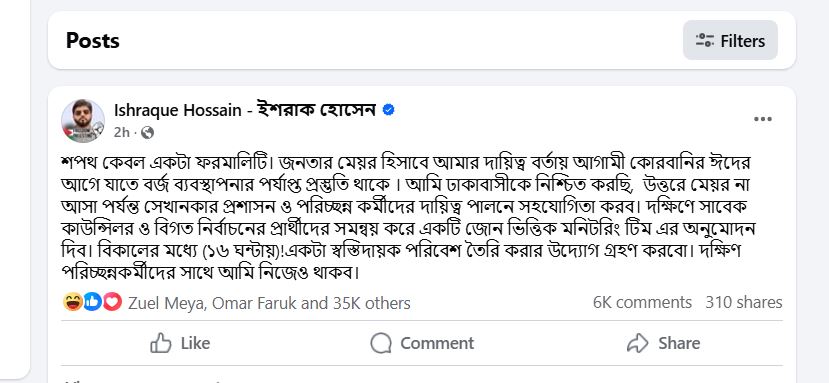View the 310 shares list

pos(743,303)
